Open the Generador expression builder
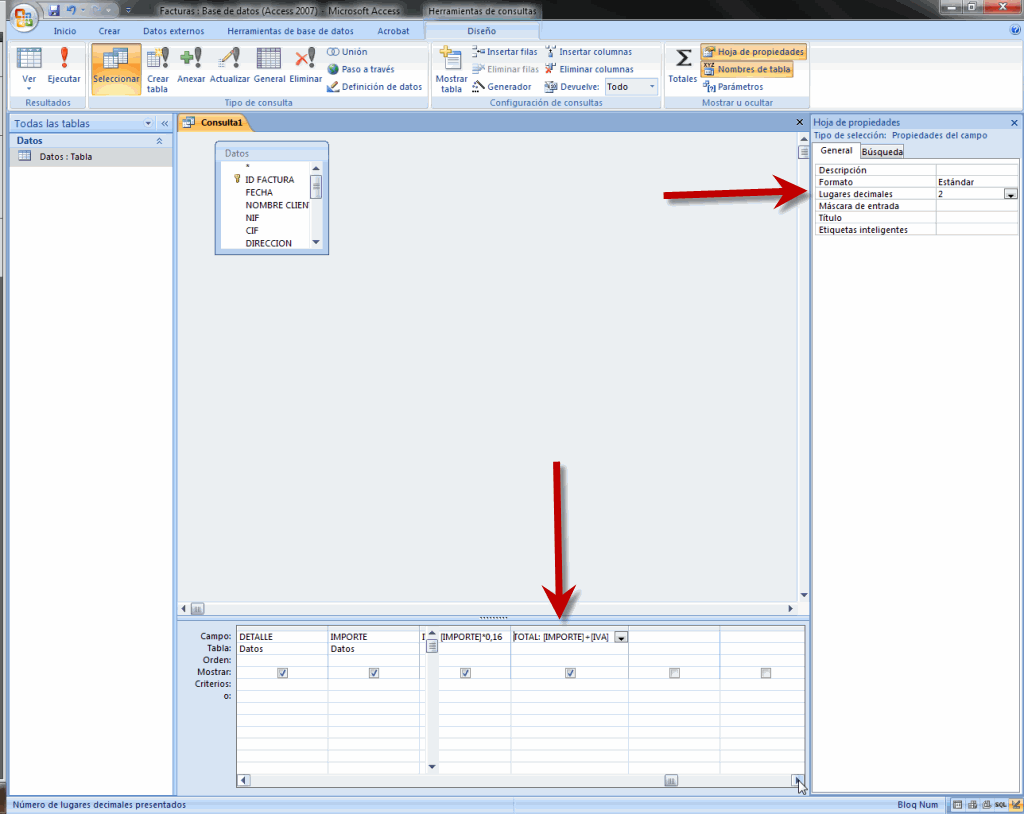This screenshot has height=814, width=1024. pos(502,87)
